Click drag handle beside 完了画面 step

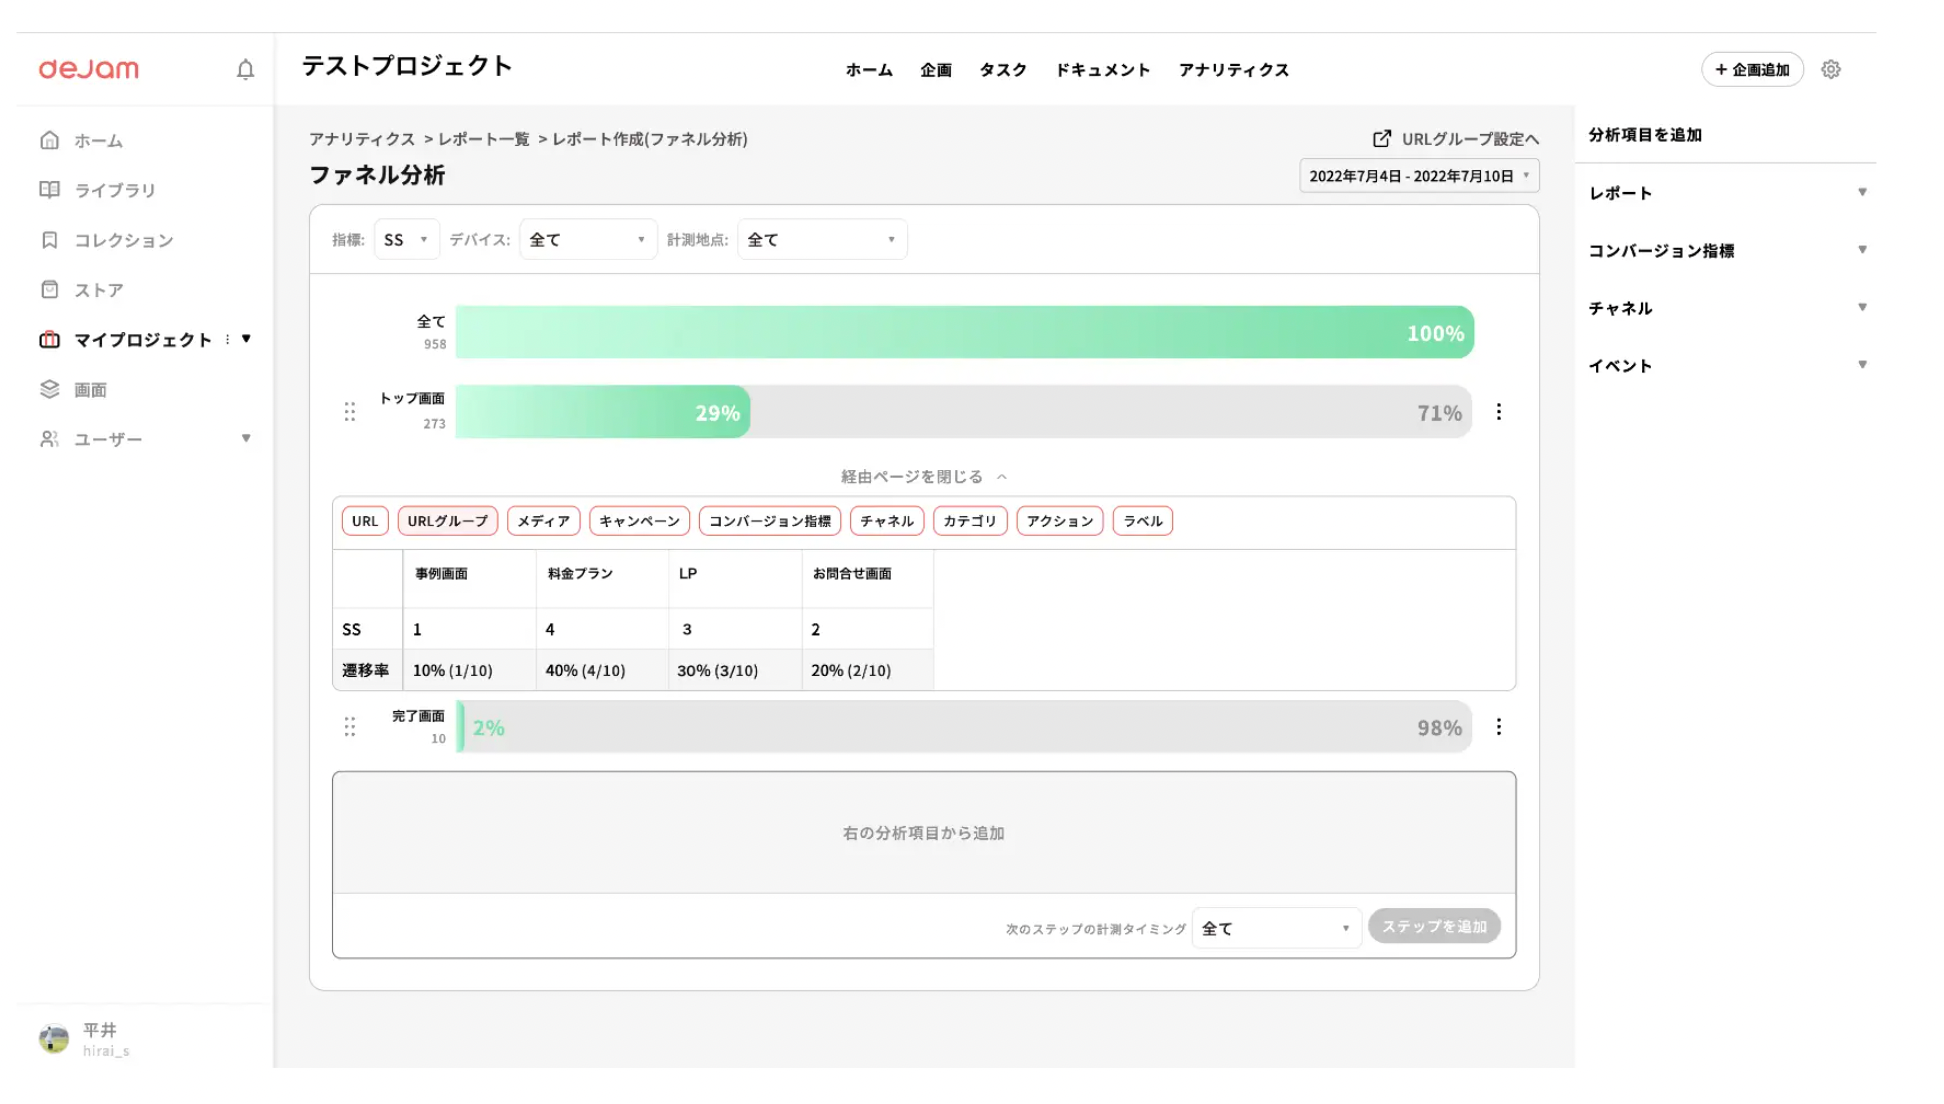point(350,727)
